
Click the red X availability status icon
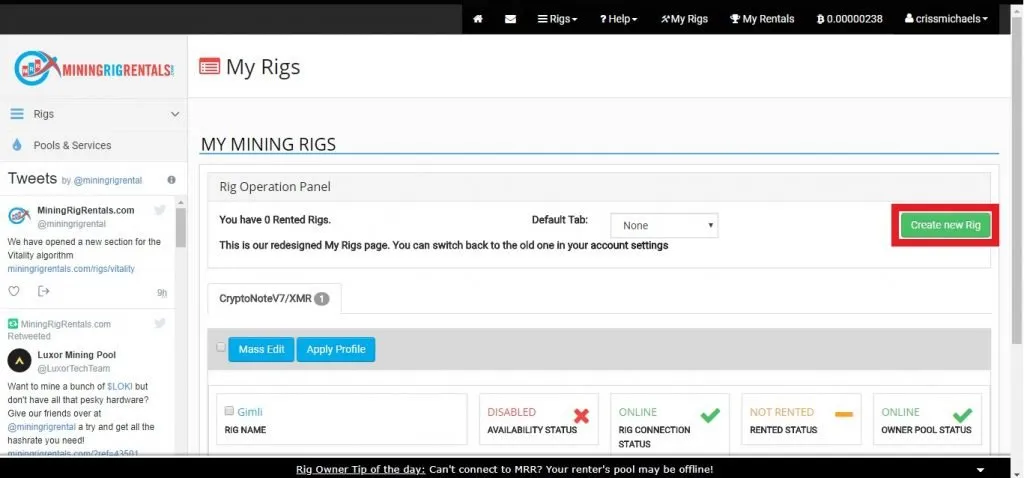(581, 416)
